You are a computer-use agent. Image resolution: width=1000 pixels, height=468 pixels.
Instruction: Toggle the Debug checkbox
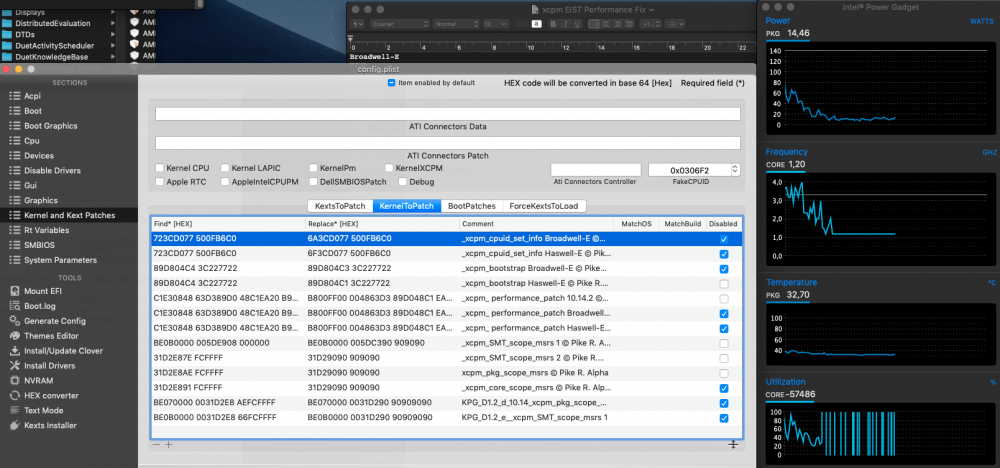point(403,182)
